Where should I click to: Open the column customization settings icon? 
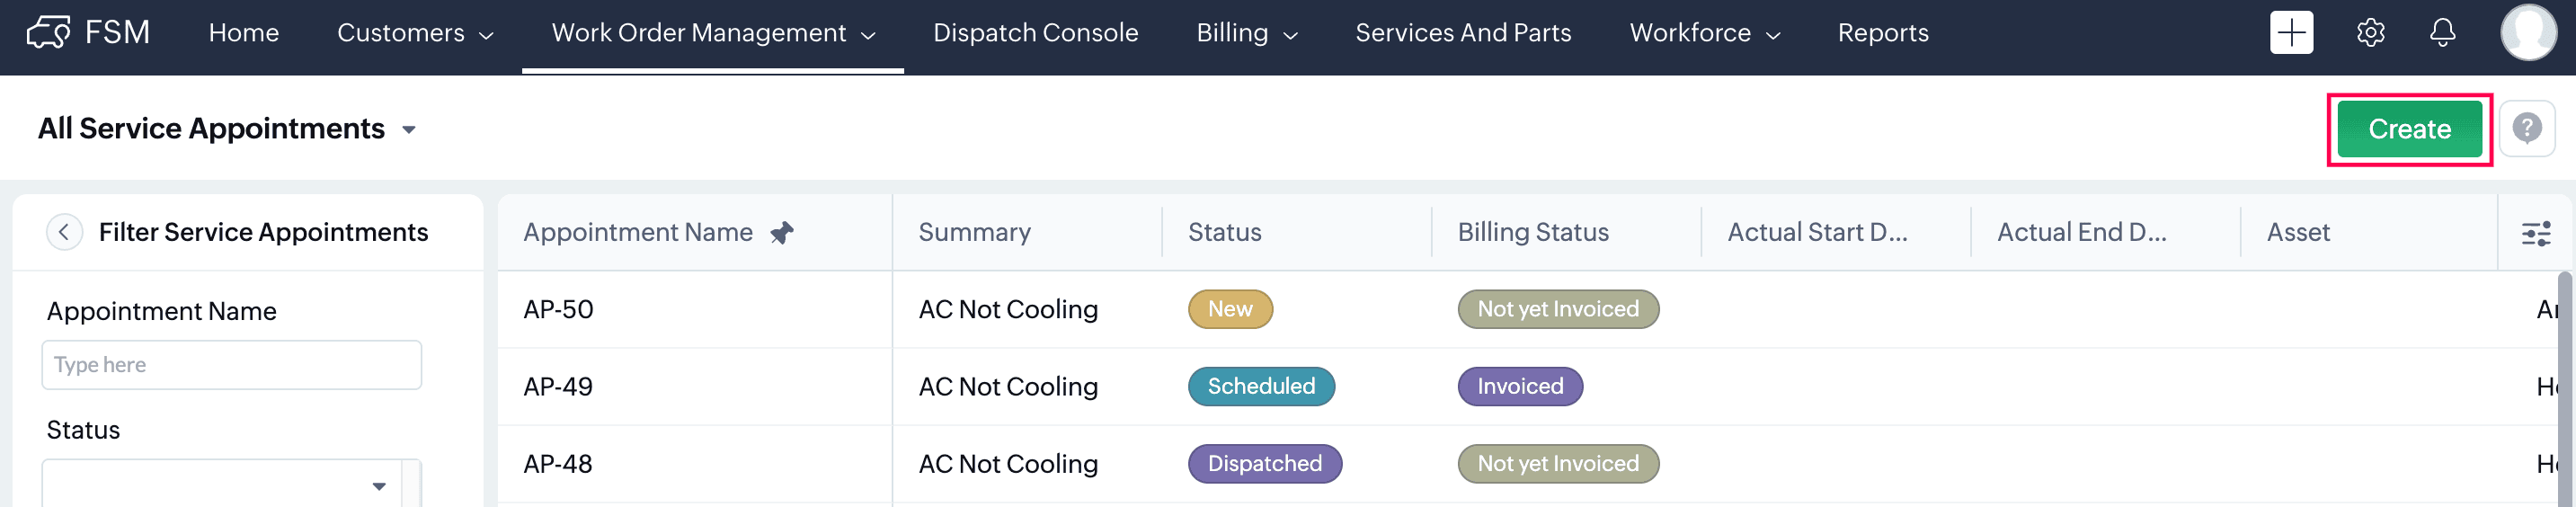coord(2536,234)
